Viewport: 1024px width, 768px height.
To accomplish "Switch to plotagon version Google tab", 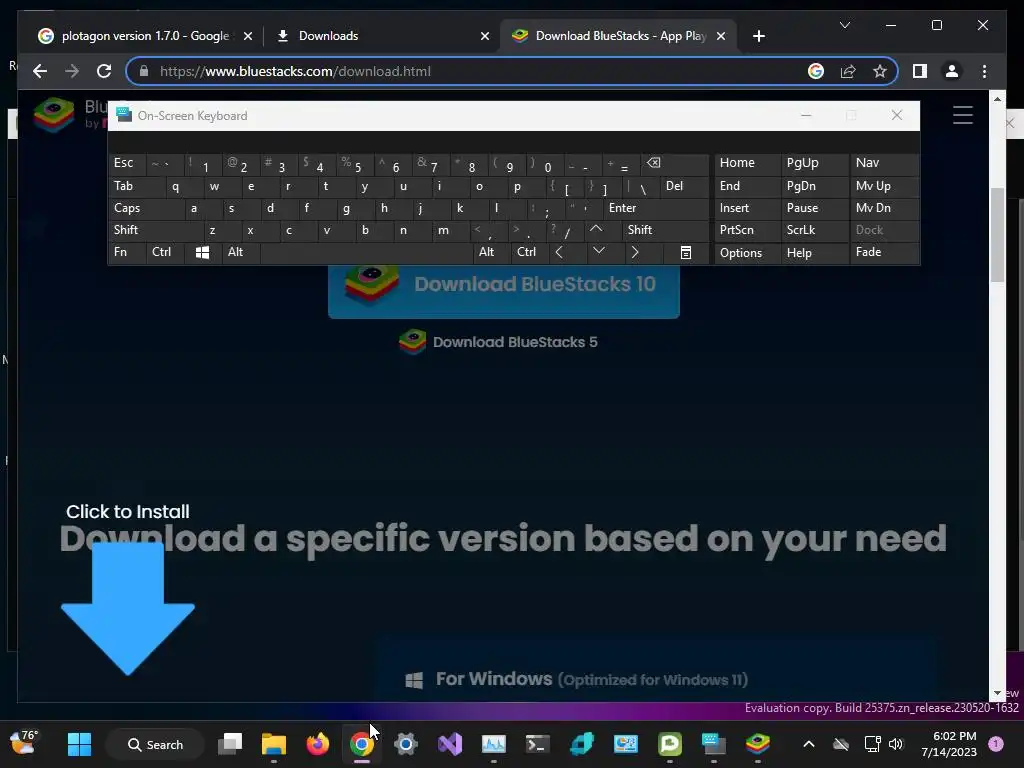I will 145,36.
